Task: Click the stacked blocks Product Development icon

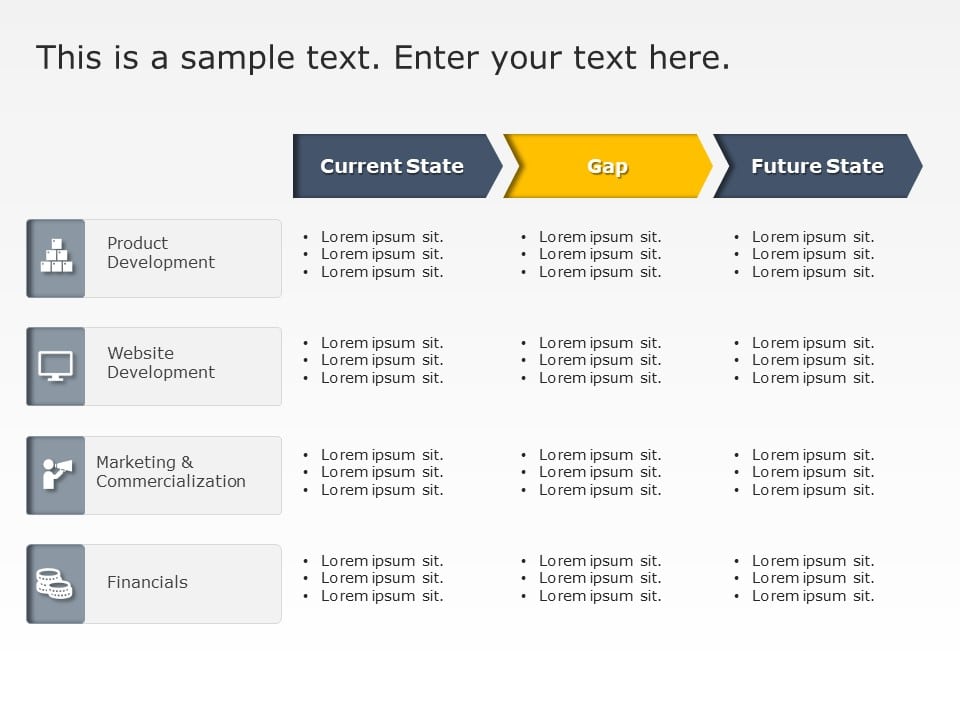Action: coord(56,257)
